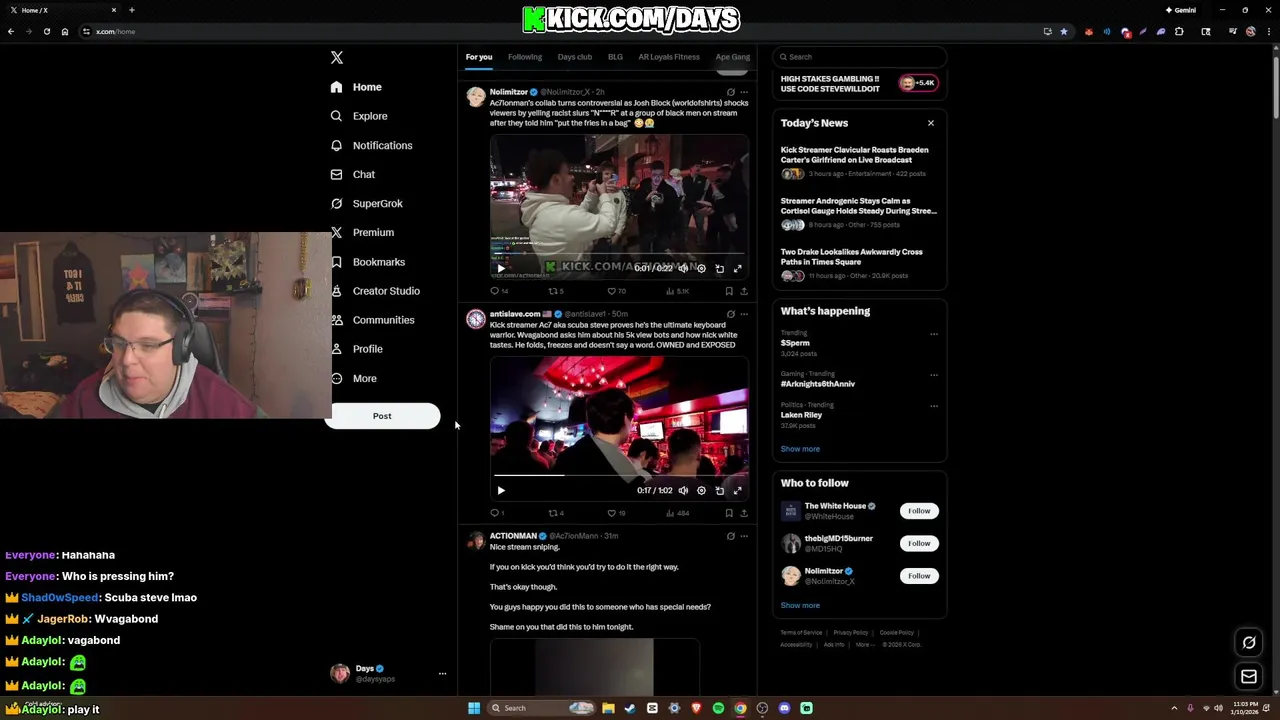Switch to AR Loyals Fitness tab
The width and height of the screenshot is (1280, 720).
[669, 57]
